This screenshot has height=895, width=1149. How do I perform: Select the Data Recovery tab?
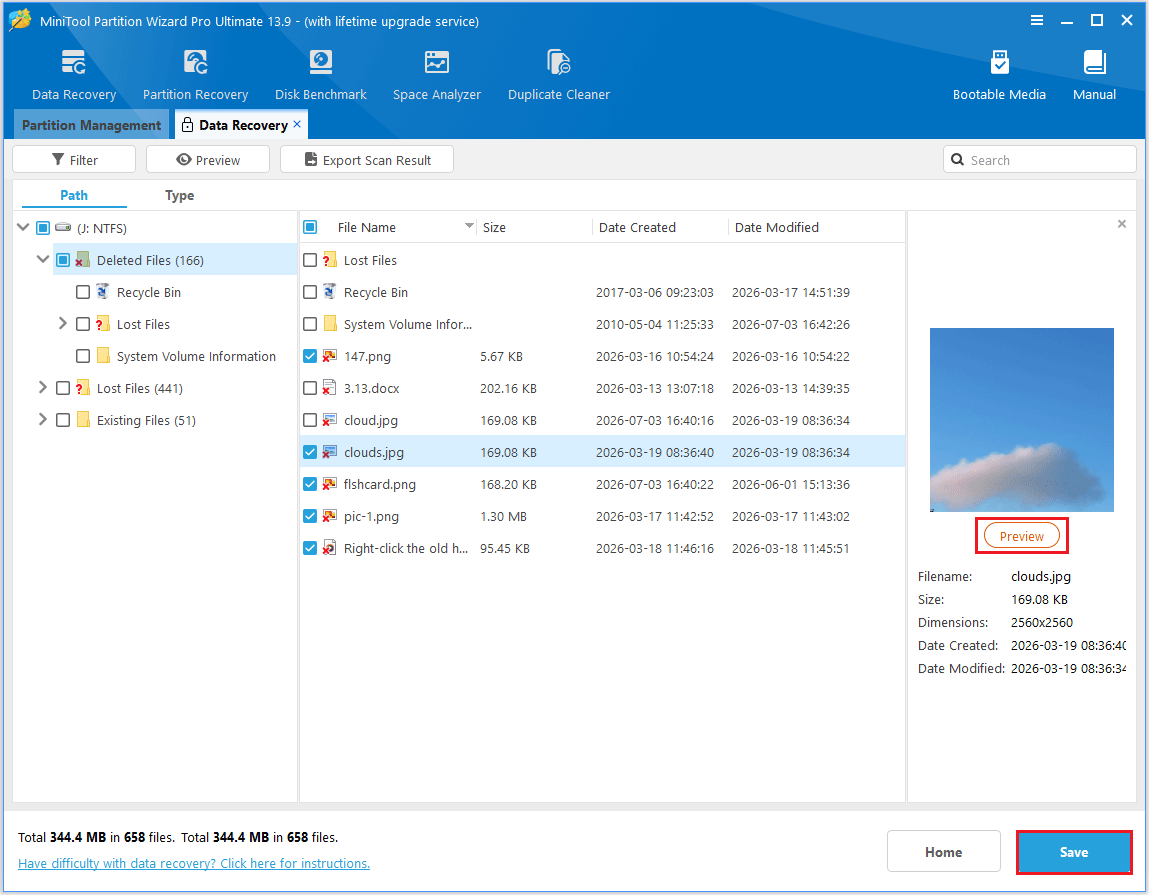coord(241,125)
